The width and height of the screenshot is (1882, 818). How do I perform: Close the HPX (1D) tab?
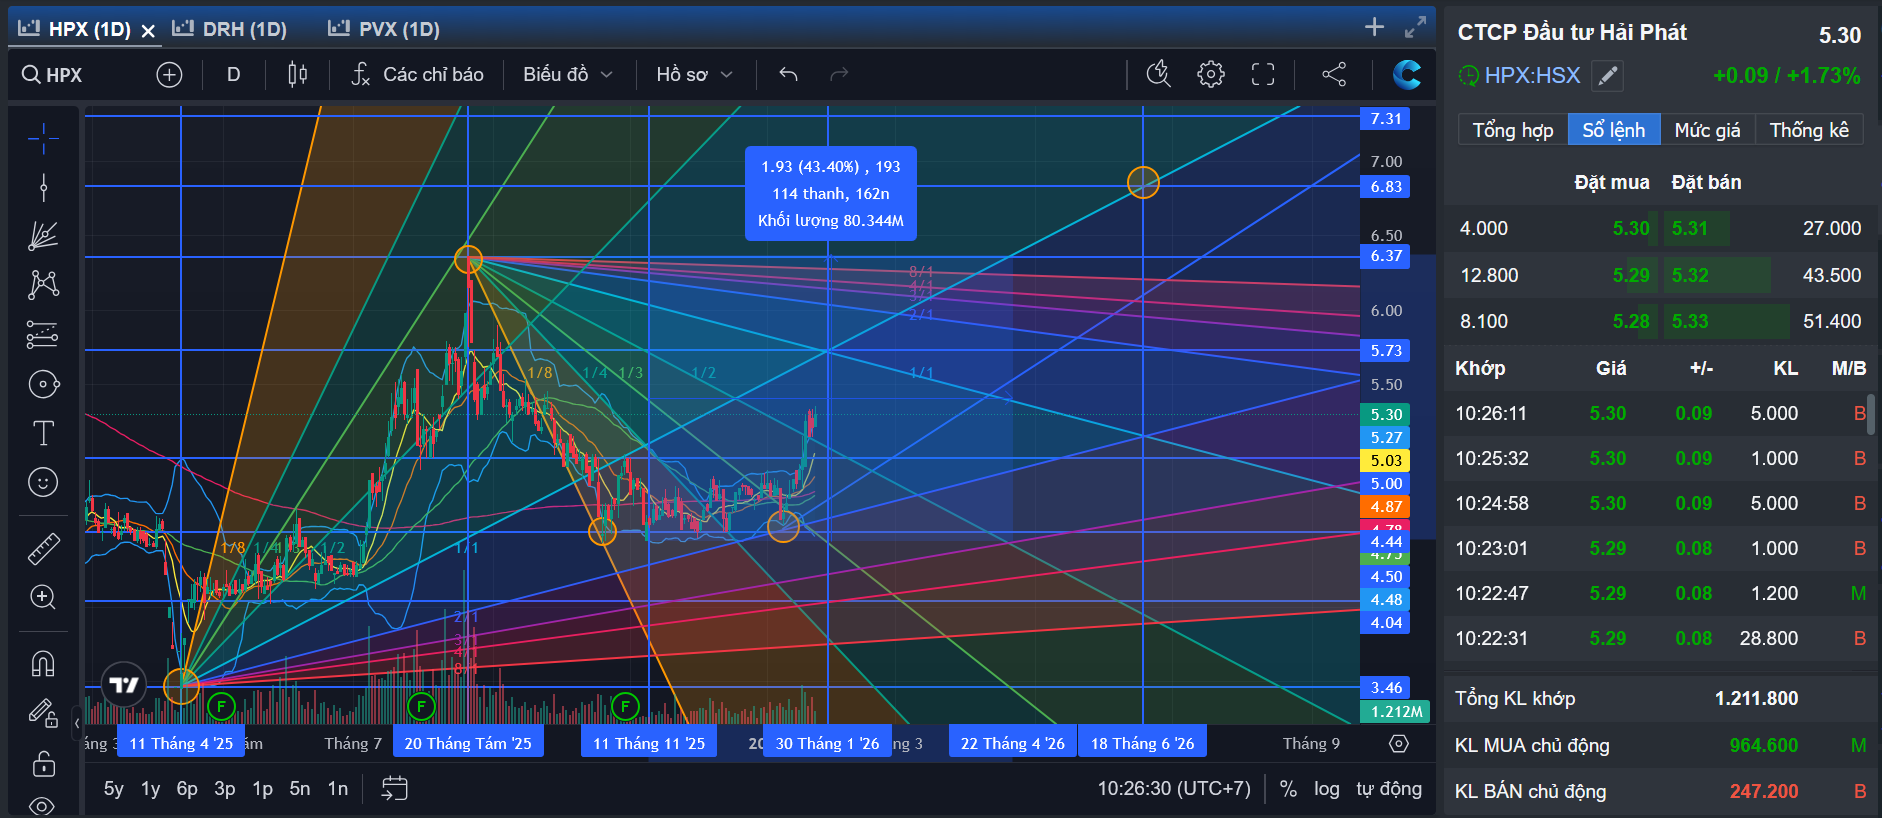point(148,31)
